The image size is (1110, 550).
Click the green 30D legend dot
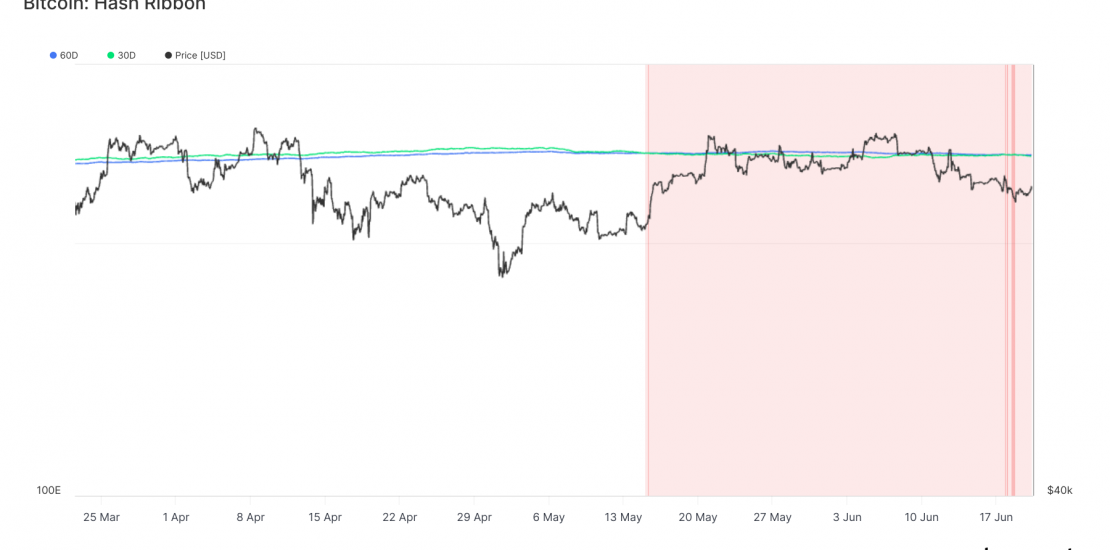pos(111,55)
